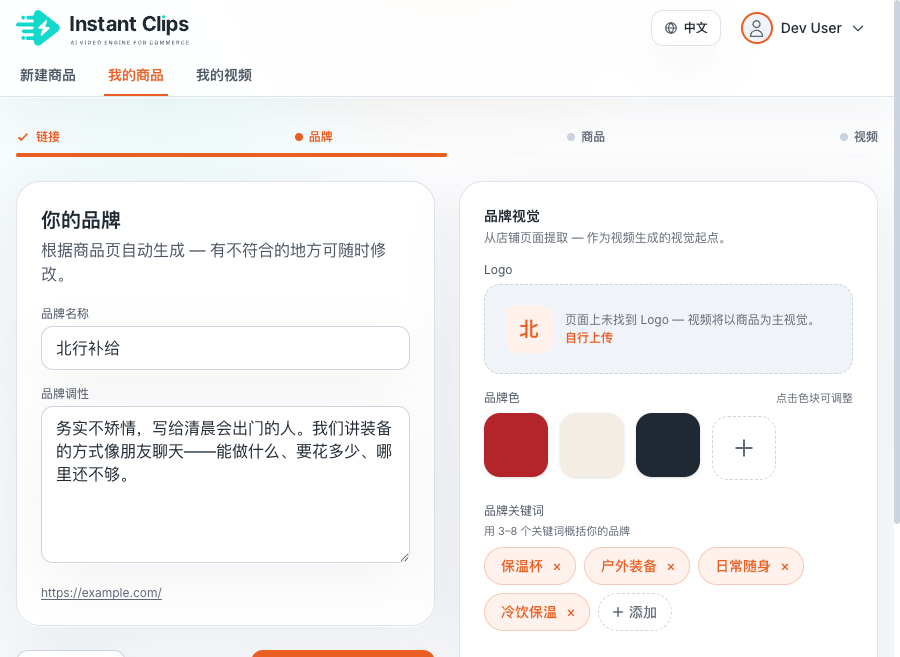Expand the Dev User dropdown chevron
Image resolution: width=900 pixels, height=657 pixels.
point(858,28)
